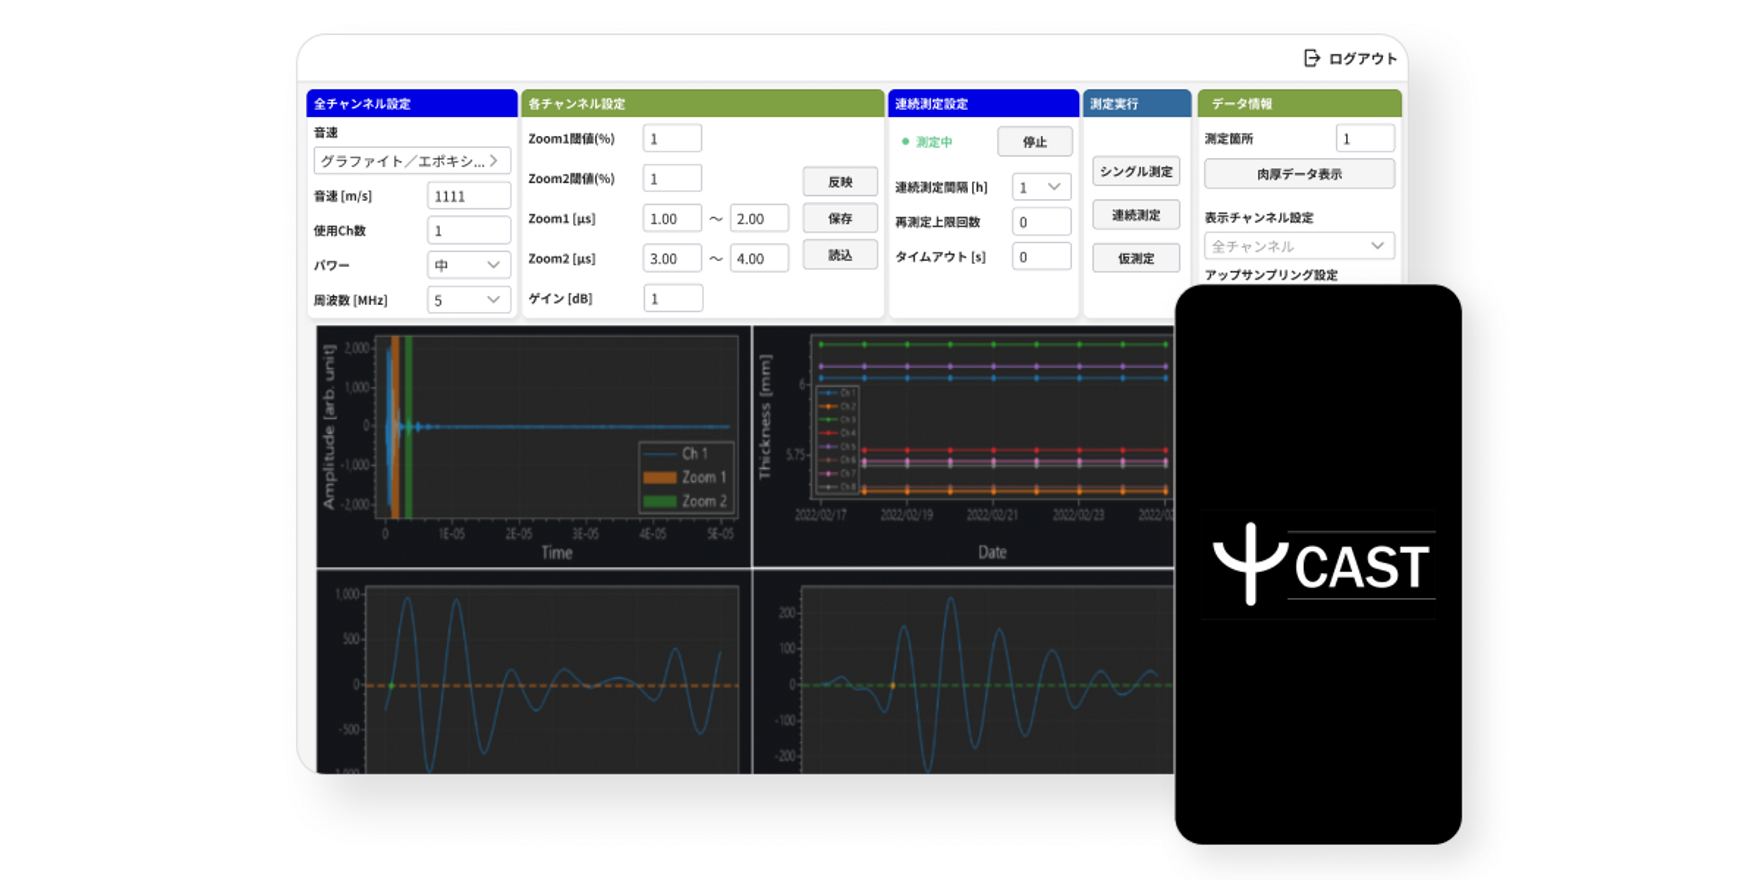Click the Zoom2閾値(%) input field
1760x880 pixels.
[x=672, y=179]
